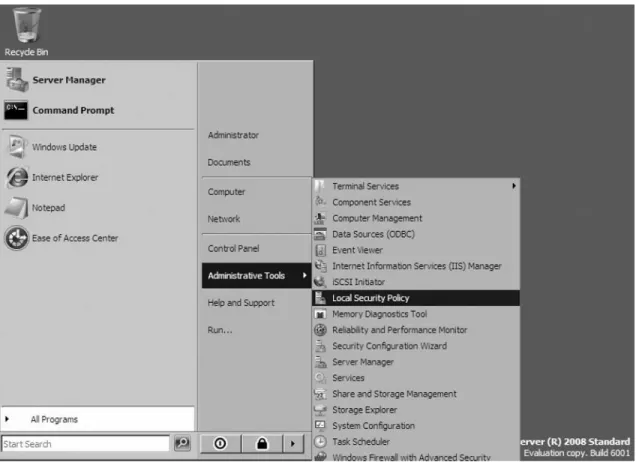Open Documents from Start menu
The width and height of the screenshot is (639, 462).
click(229, 162)
